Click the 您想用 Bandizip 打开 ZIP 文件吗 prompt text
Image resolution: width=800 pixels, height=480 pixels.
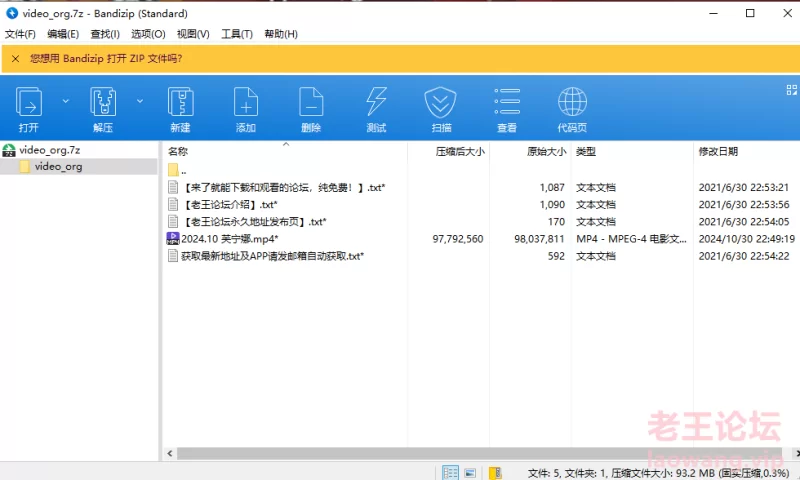click(x=106, y=59)
